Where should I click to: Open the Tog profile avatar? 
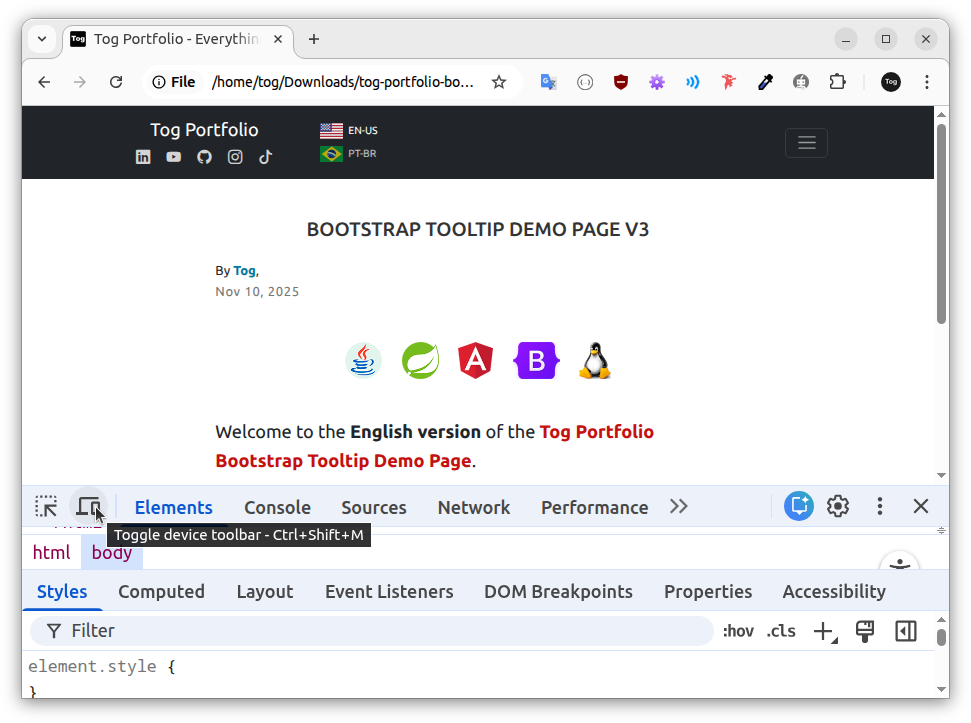[x=890, y=82]
